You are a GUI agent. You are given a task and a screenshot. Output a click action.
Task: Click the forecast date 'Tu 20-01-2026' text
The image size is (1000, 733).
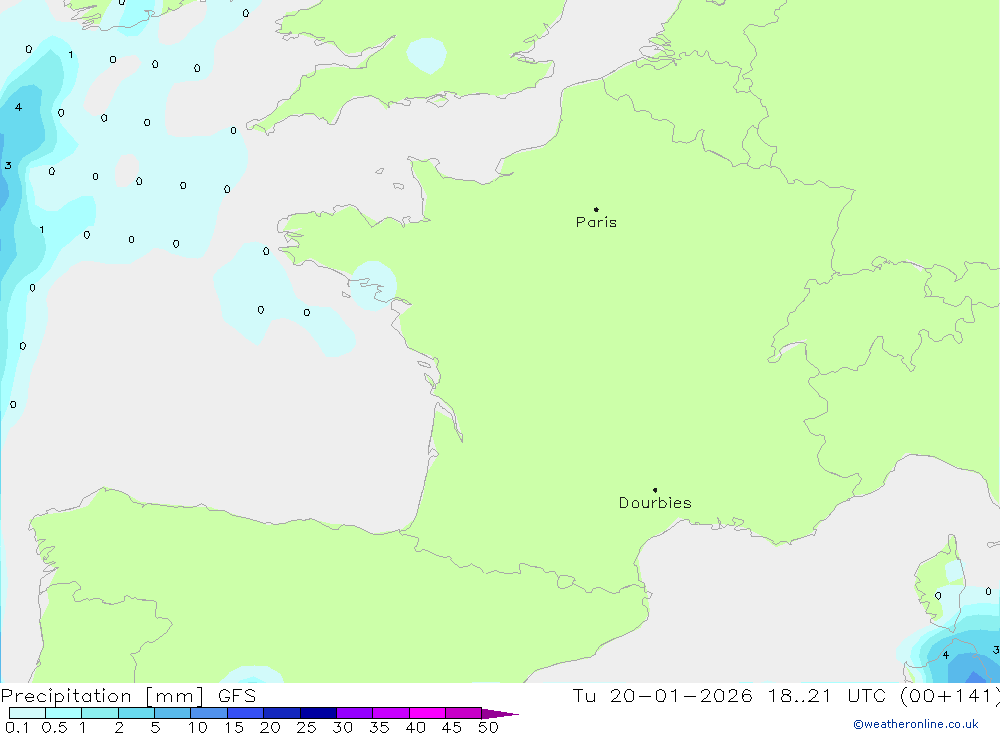click(x=662, y=695)
